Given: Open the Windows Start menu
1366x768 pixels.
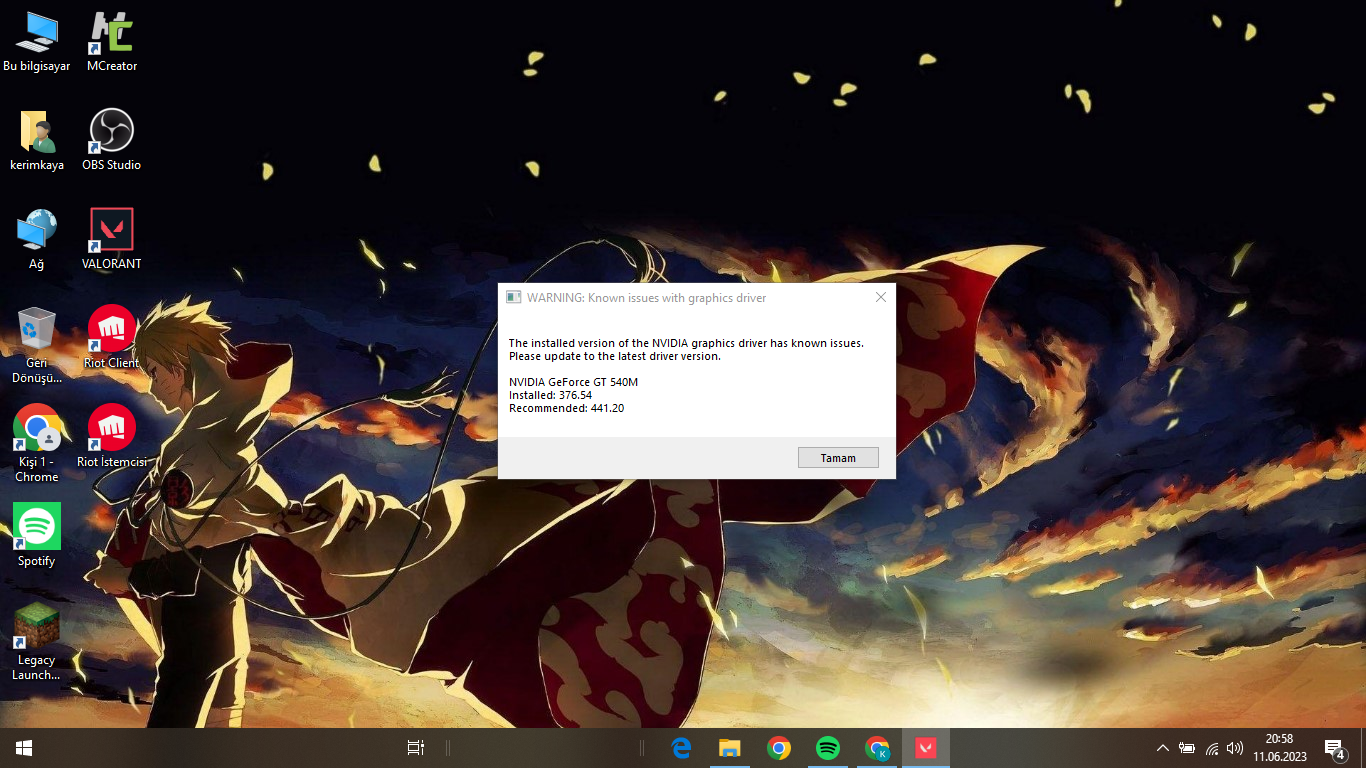Looking at the screenshot, I should point(24,748).
